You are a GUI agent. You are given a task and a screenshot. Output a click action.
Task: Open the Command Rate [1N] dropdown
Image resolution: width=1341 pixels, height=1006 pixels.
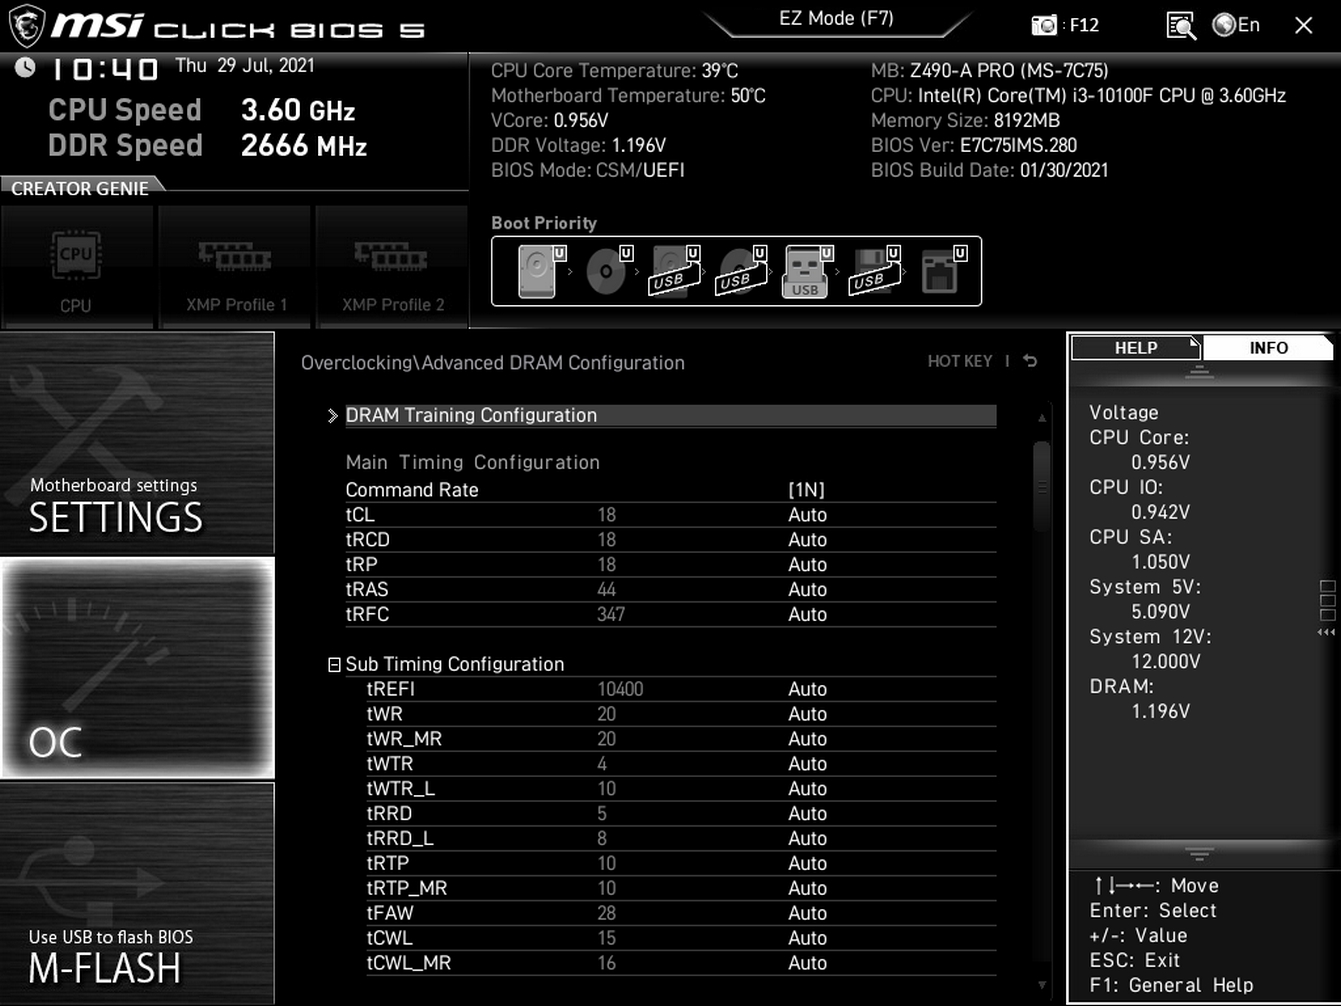click(807, 490)
